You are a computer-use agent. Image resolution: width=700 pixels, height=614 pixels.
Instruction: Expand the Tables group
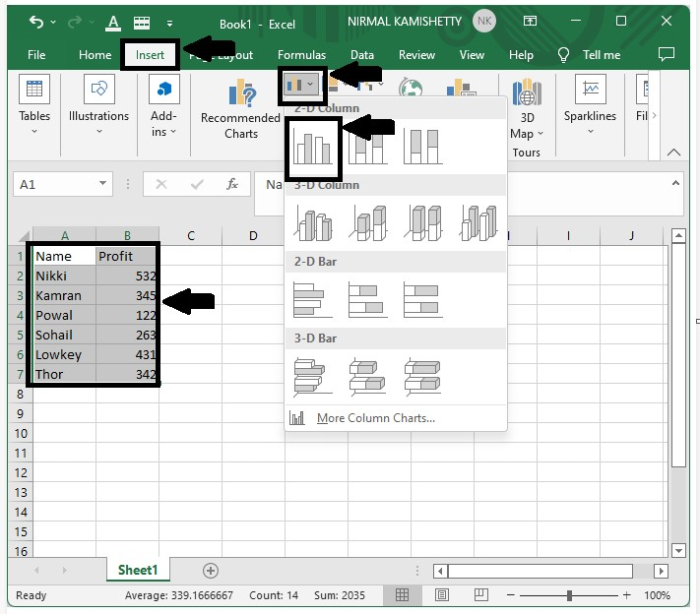click(34, 106)
